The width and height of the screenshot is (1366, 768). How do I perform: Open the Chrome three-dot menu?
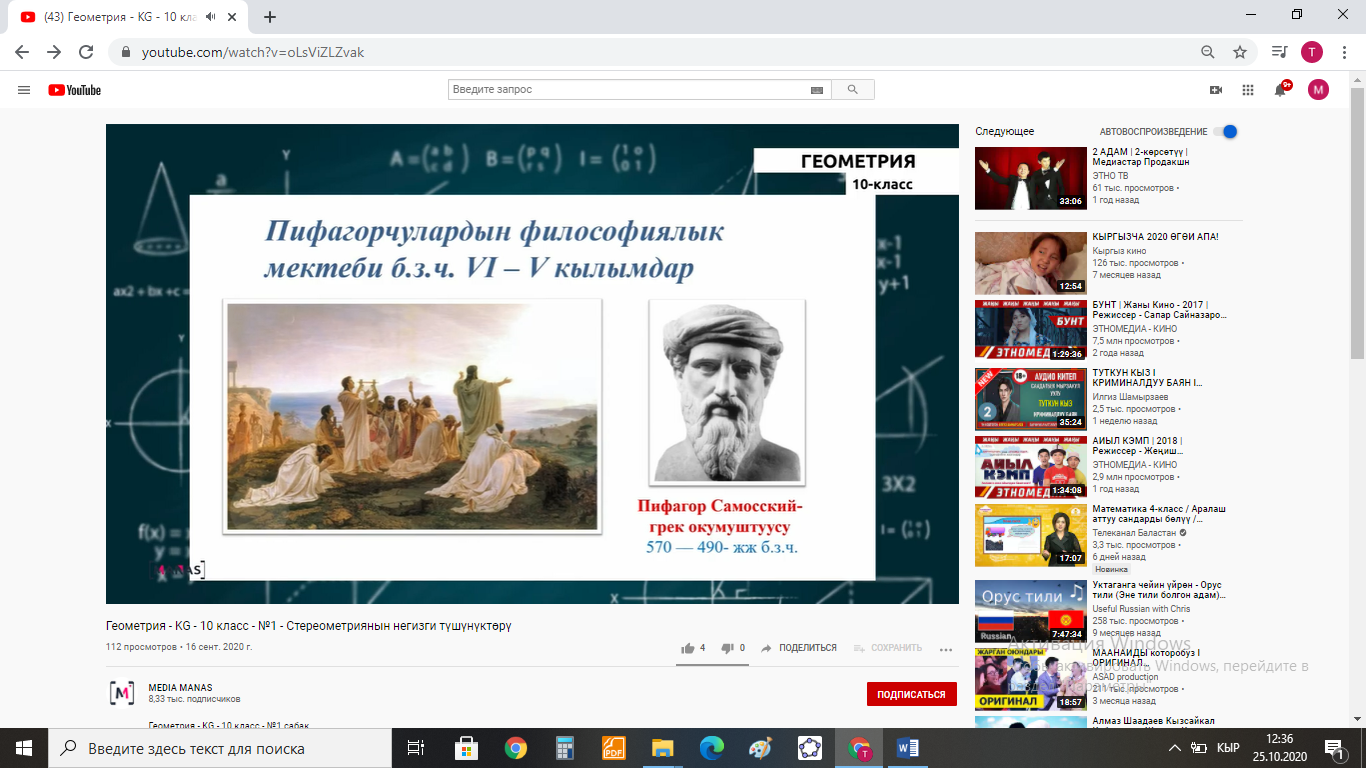1343,52
